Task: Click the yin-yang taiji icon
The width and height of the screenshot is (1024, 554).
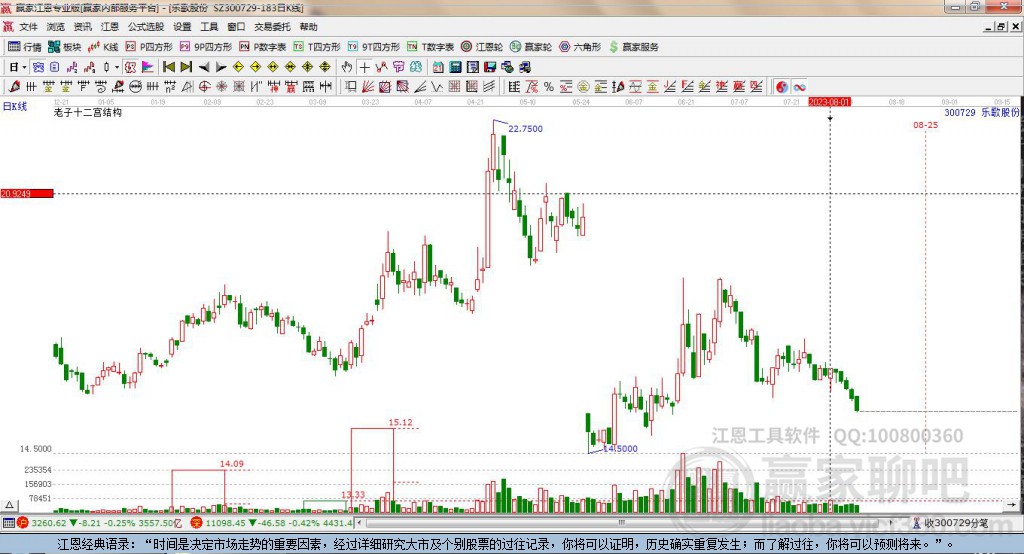Action: [782, 86]
